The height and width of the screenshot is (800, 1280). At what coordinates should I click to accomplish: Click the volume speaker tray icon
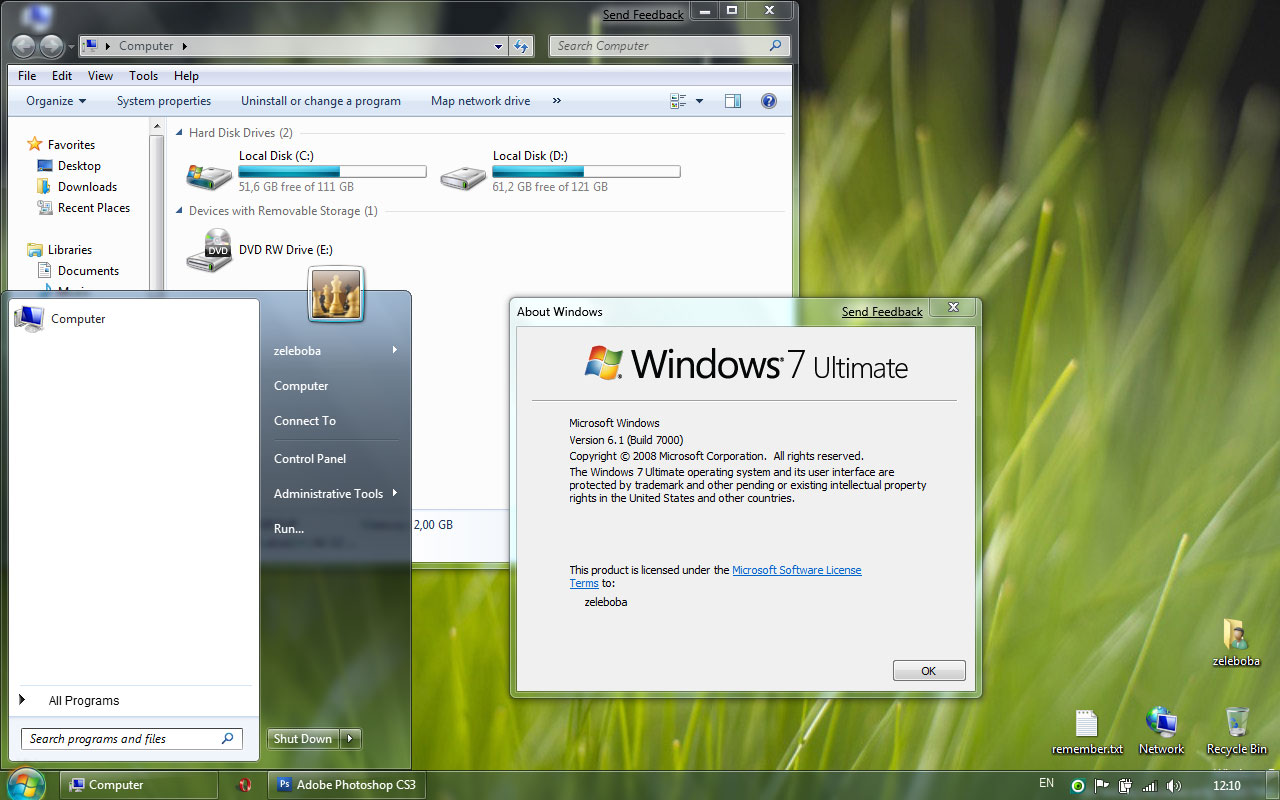click(1174, 786)
